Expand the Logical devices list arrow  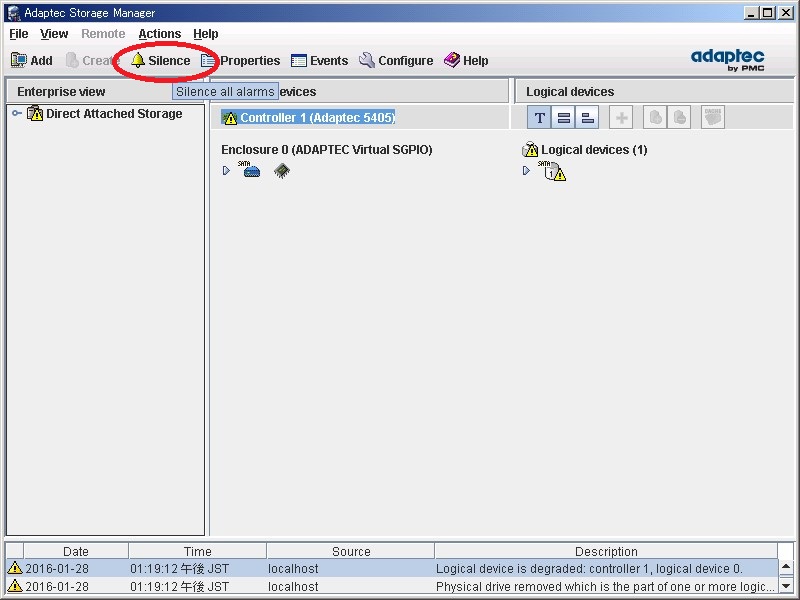point(527,171)
